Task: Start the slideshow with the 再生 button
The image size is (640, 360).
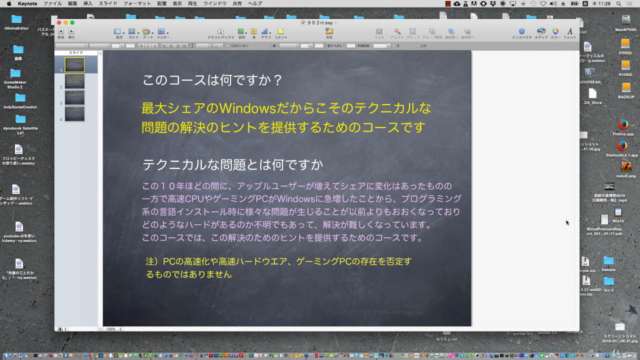Action: click(x=71, y=32)
